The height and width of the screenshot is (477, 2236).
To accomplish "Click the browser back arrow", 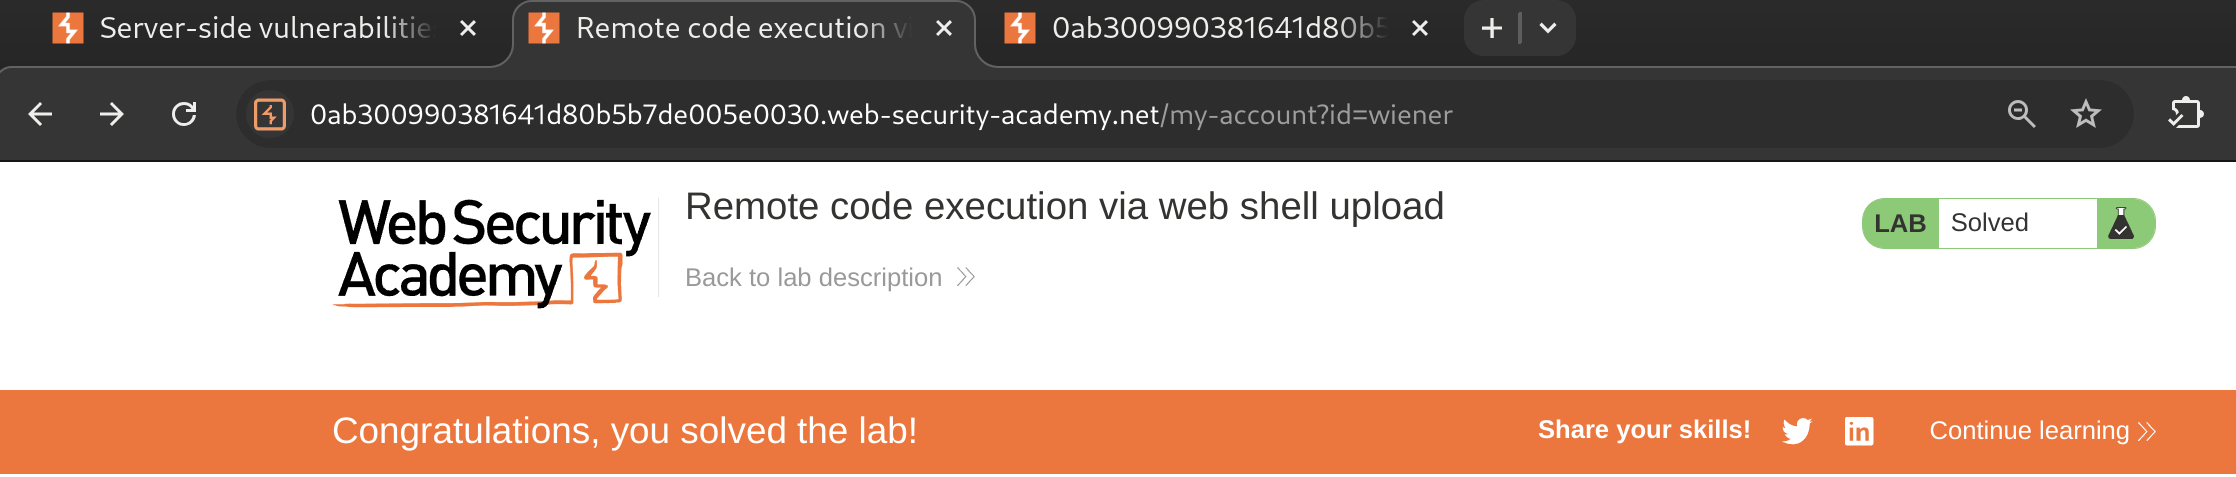I will 40,115.
